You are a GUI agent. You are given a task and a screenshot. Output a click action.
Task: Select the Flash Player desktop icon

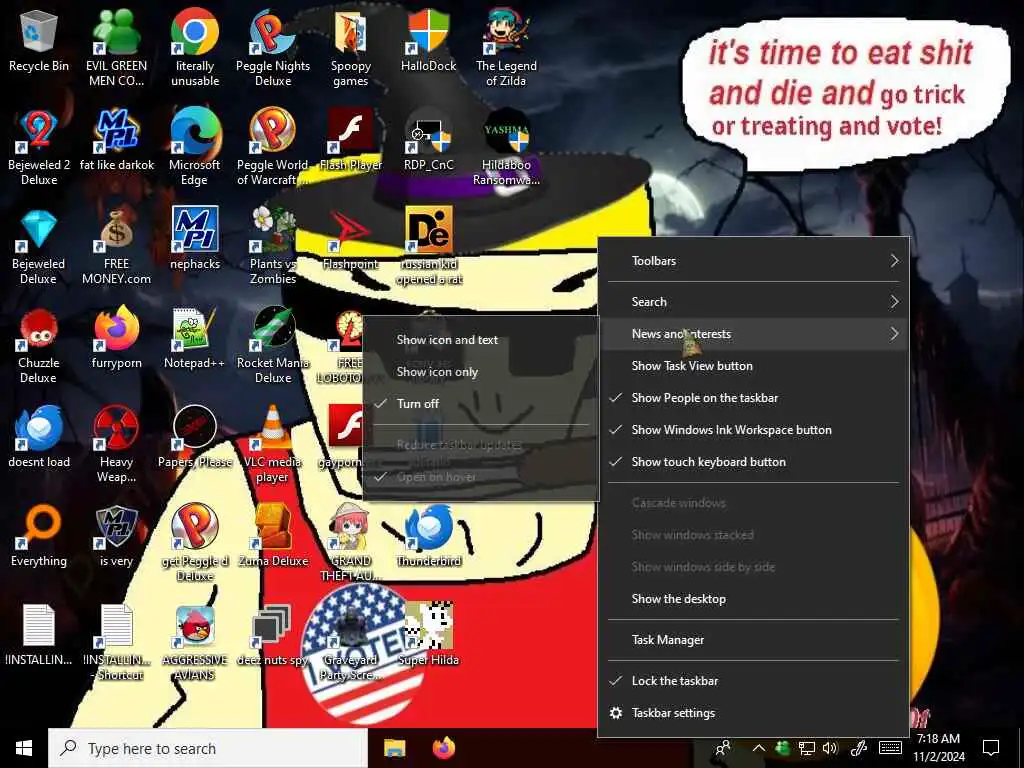click(351, 140)
